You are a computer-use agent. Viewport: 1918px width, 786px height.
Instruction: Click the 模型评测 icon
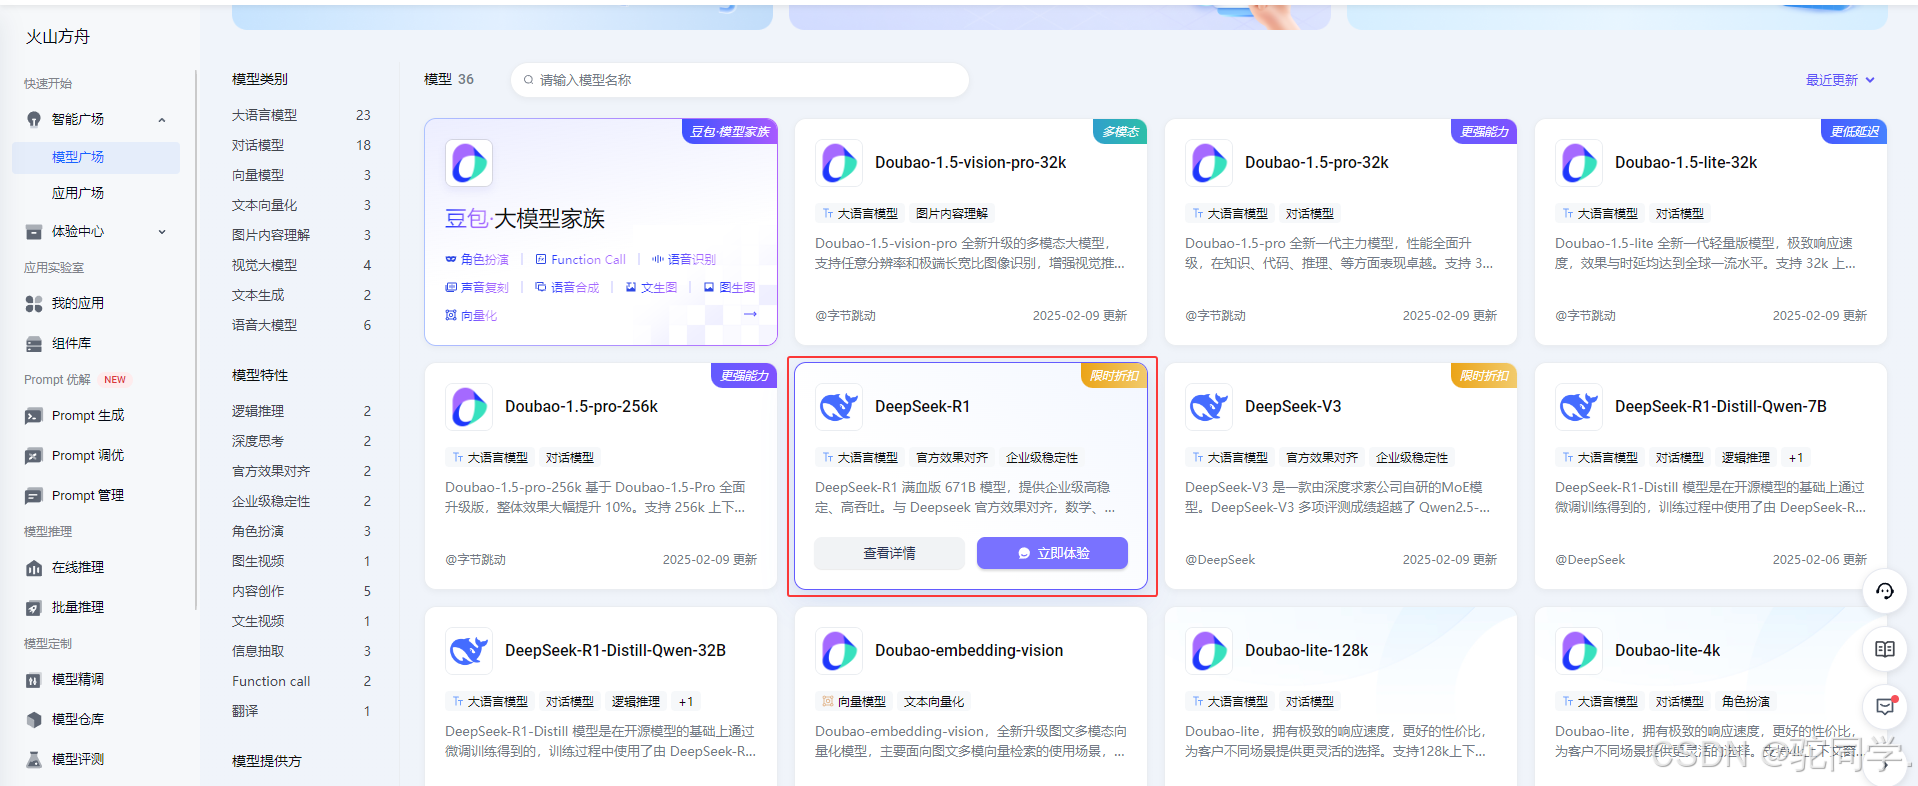click(x=34, y=759)
